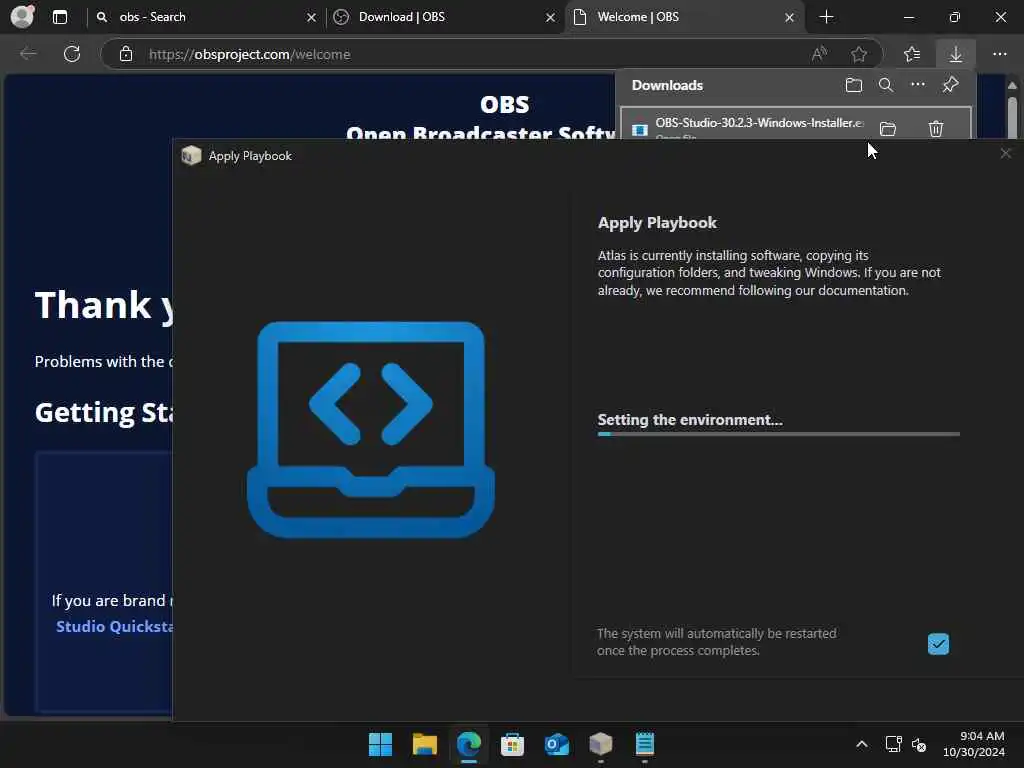The height and width of the screenshot is (768, 1024).
Task: View site information lock icon
Action: 126,54
